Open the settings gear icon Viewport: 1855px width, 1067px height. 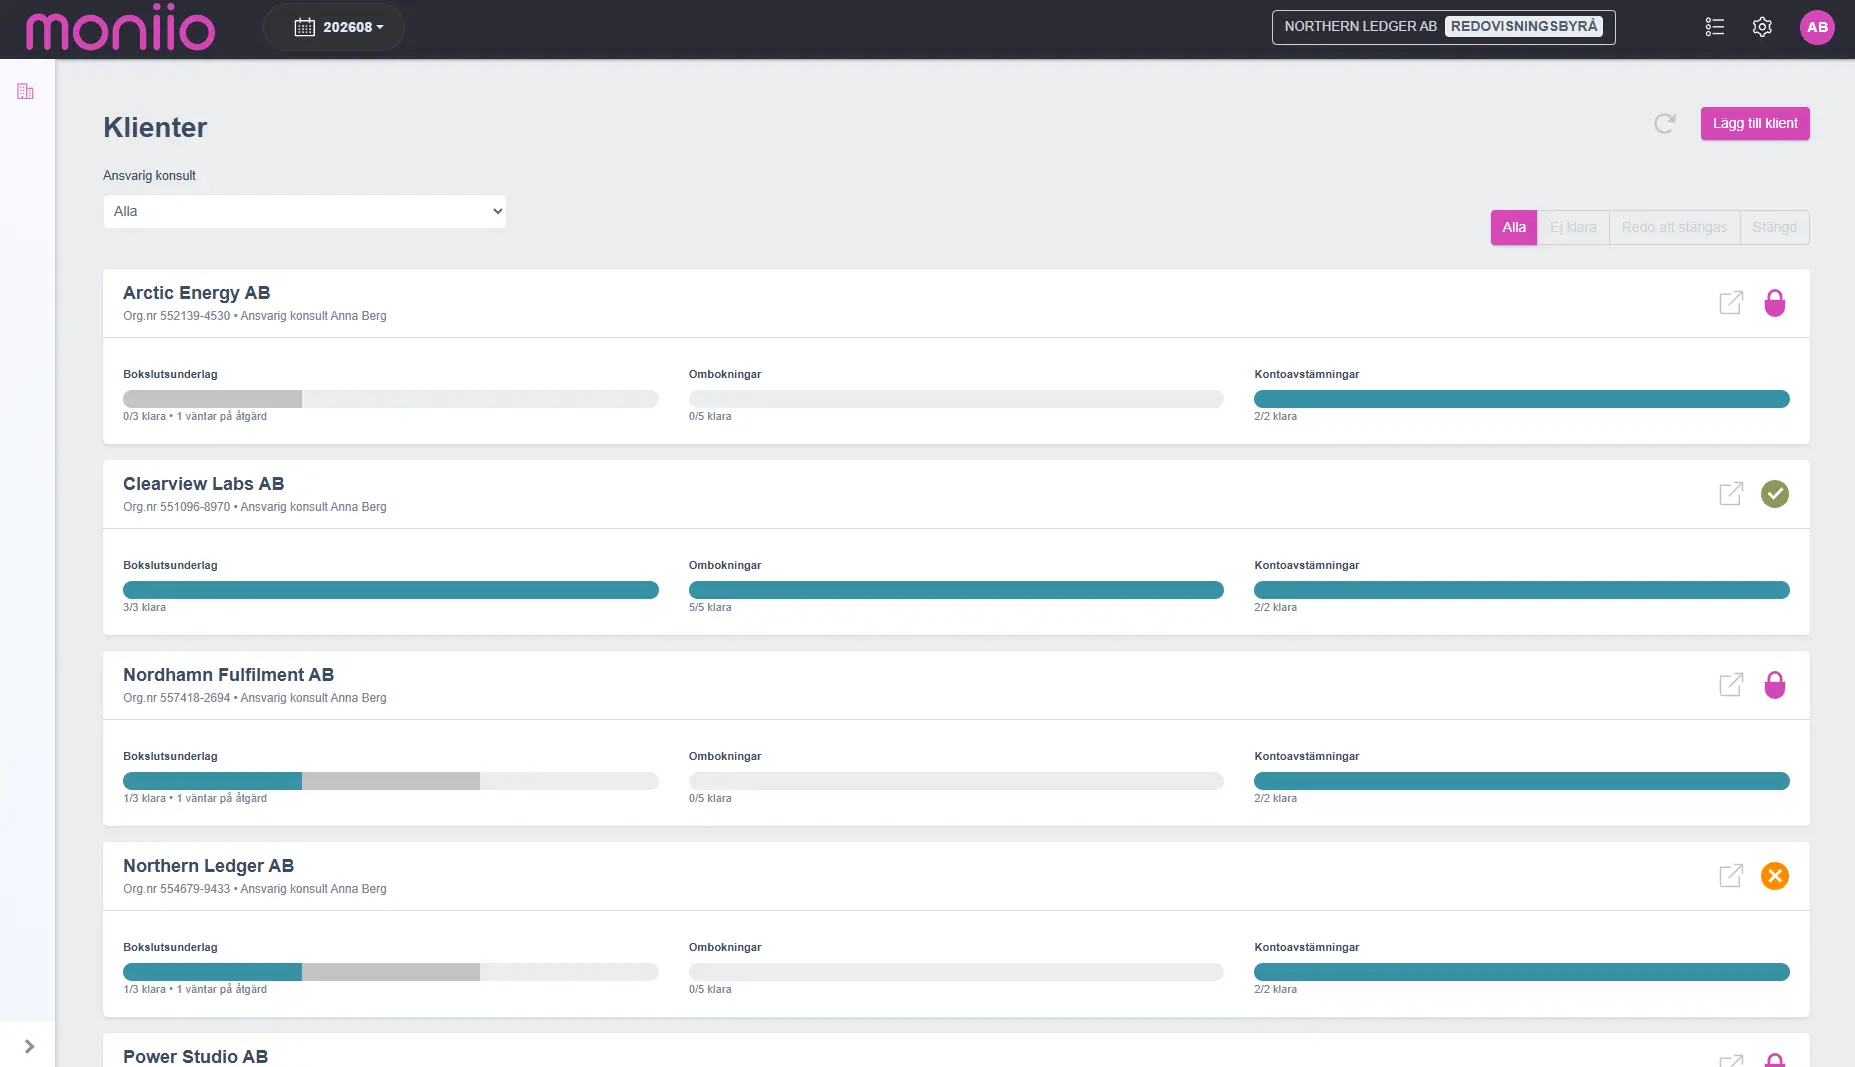1762,27
